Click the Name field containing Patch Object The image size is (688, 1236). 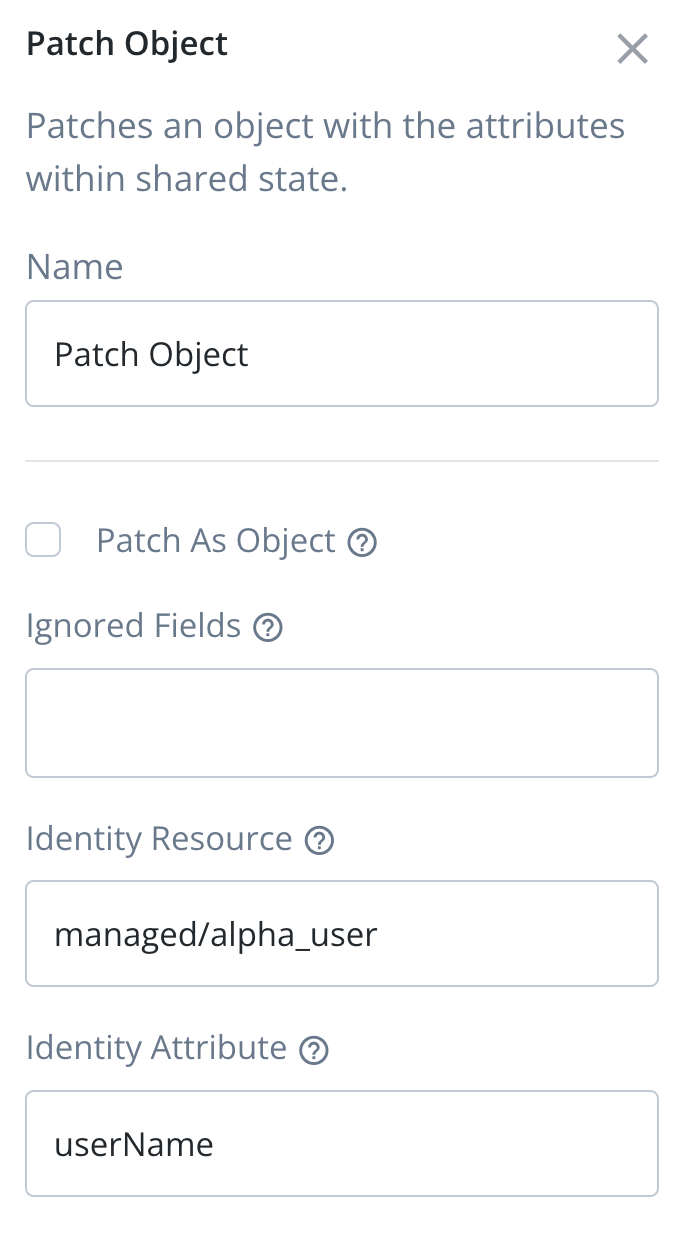(x=342, y=353)
